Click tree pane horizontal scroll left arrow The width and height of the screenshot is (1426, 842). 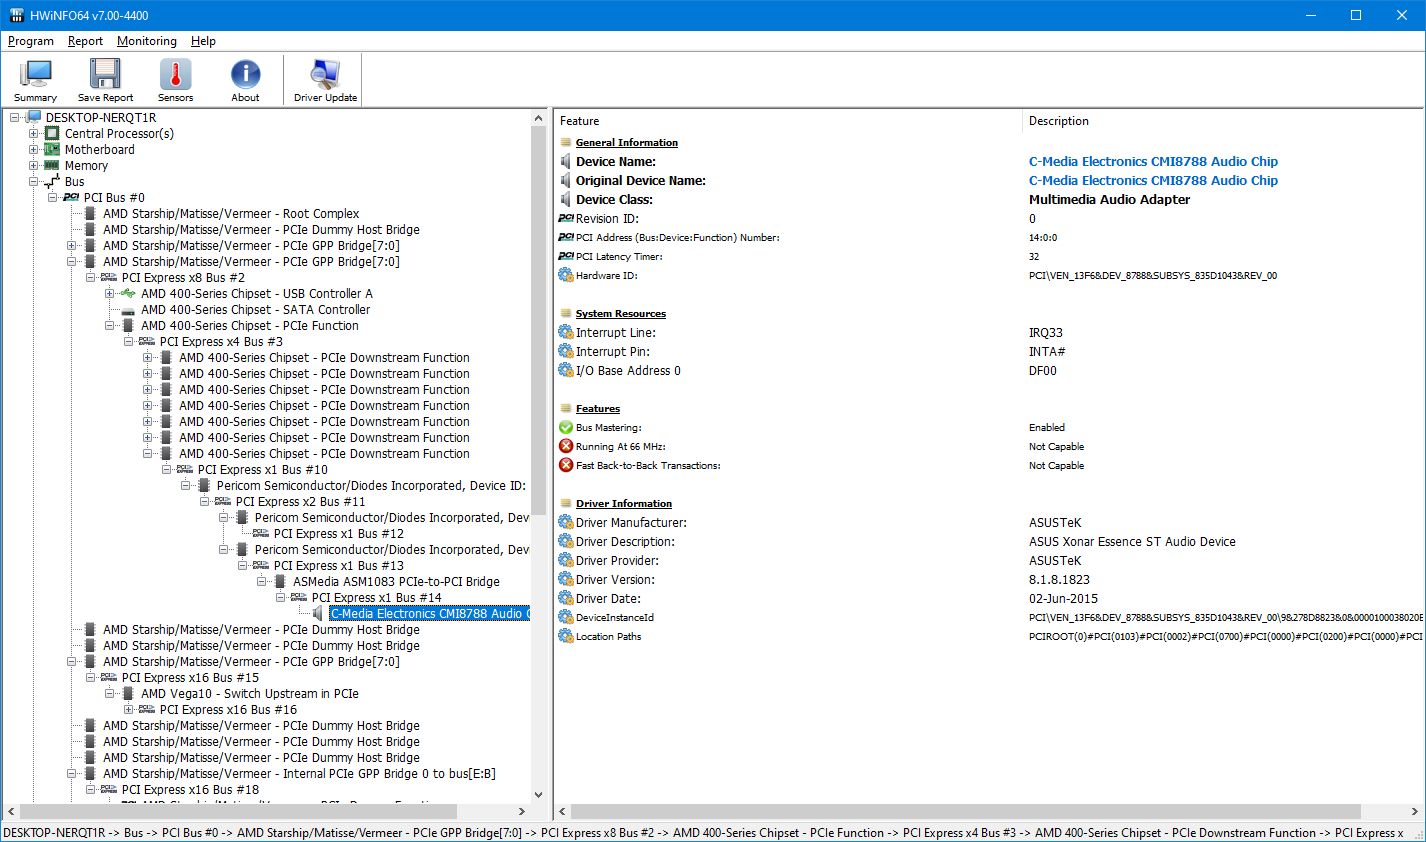click(x=11, y=812)
